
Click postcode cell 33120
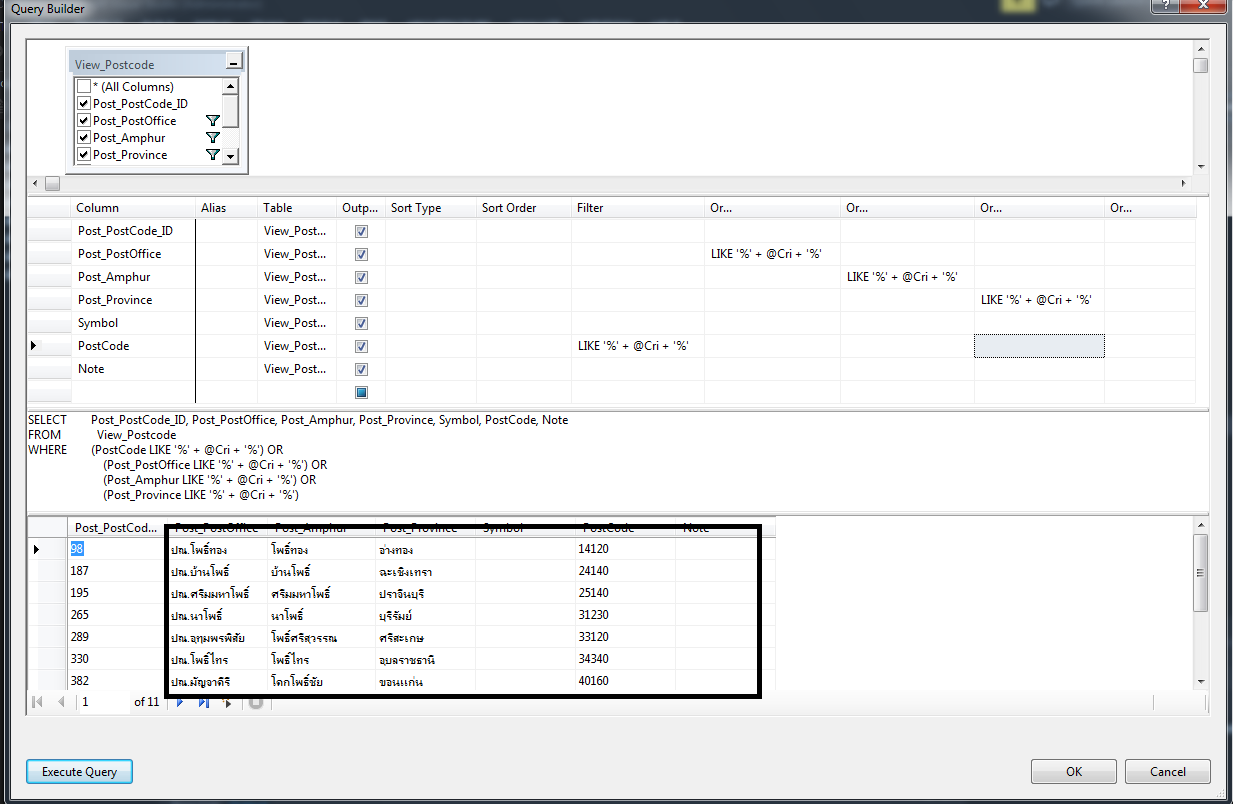point(625,637)
